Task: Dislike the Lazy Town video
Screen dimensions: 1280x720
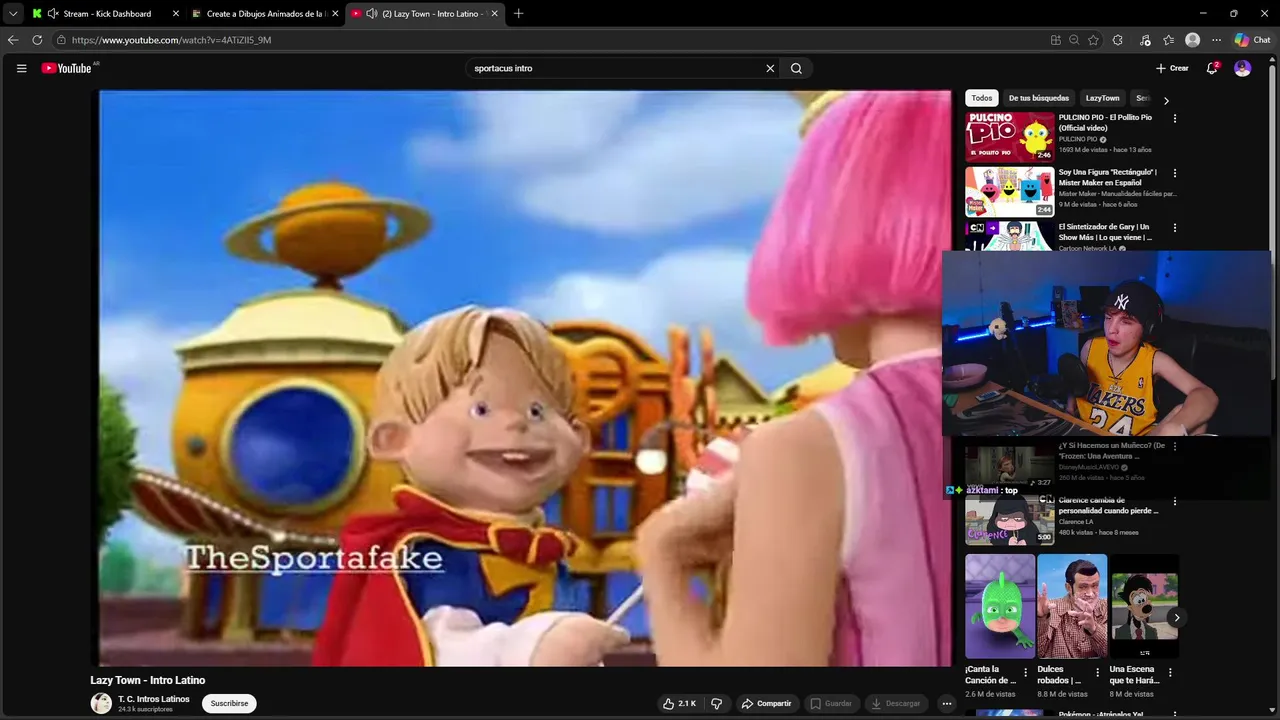Action: (x=716, y=703)
